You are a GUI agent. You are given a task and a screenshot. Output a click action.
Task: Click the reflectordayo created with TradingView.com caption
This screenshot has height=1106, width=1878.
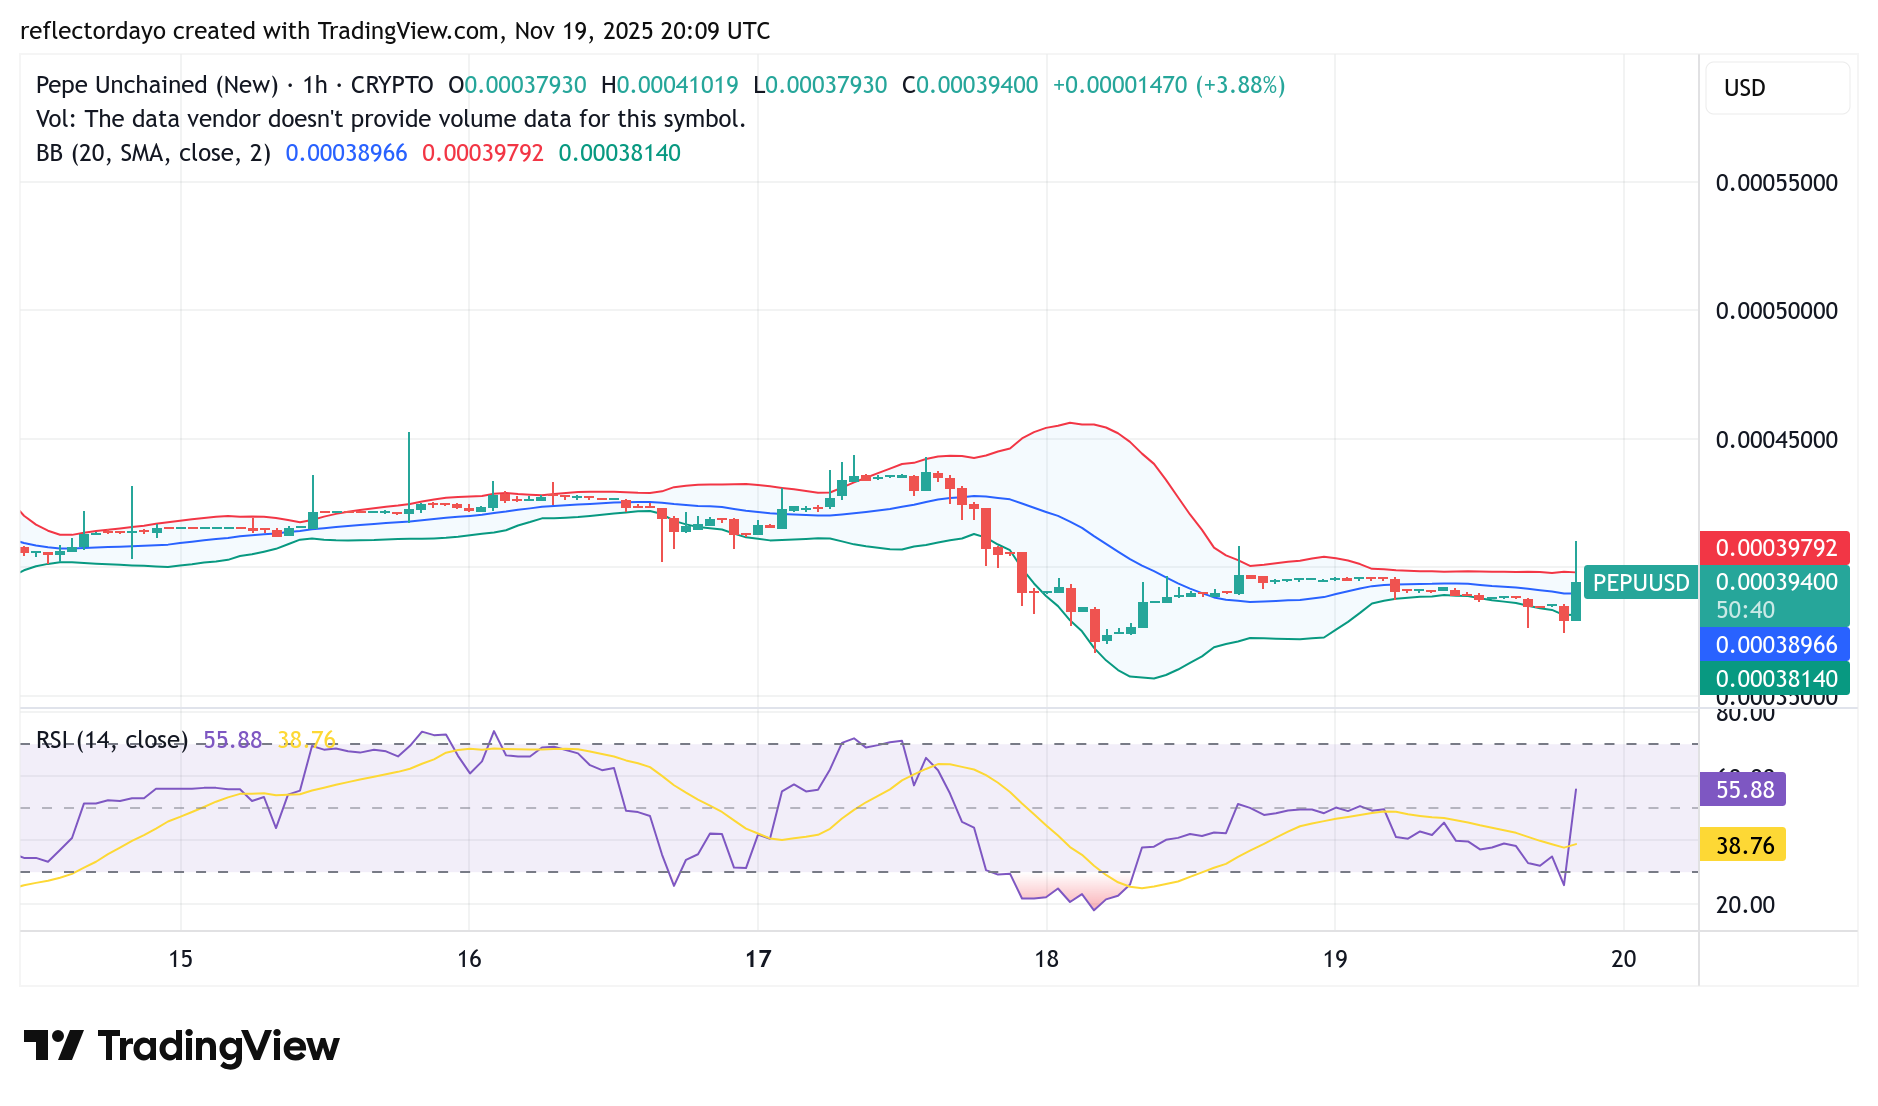pyautogui.click(x=395, y=31)
